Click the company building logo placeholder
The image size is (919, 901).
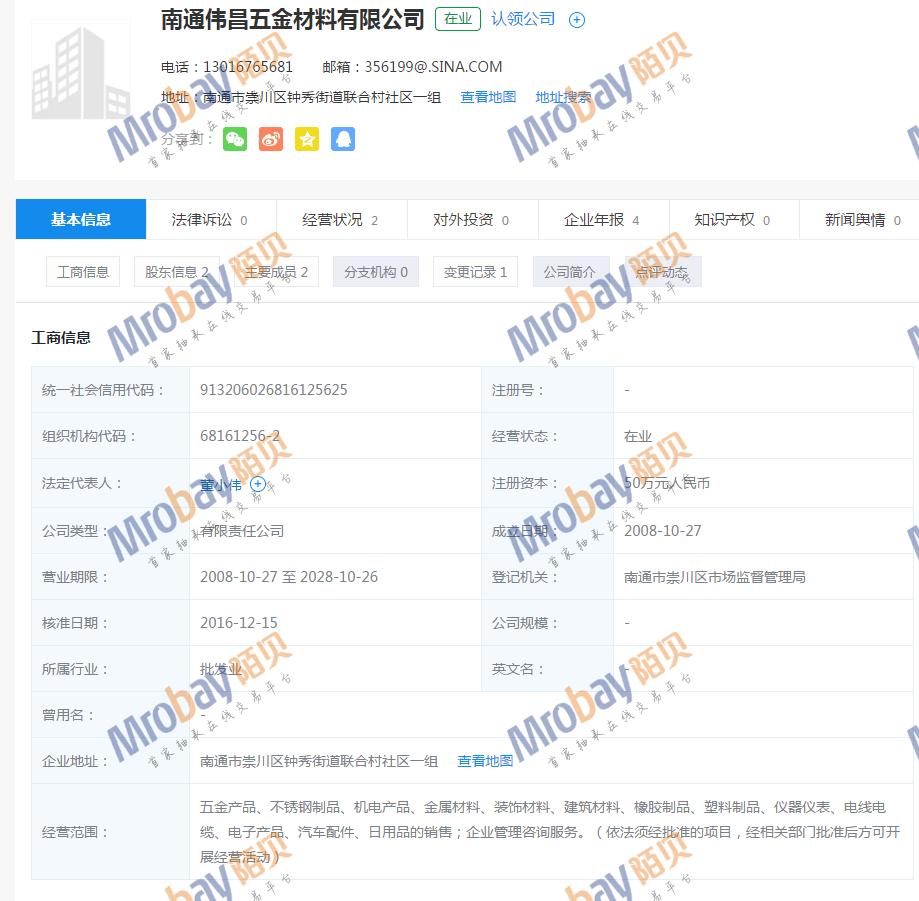coord(81,69)
